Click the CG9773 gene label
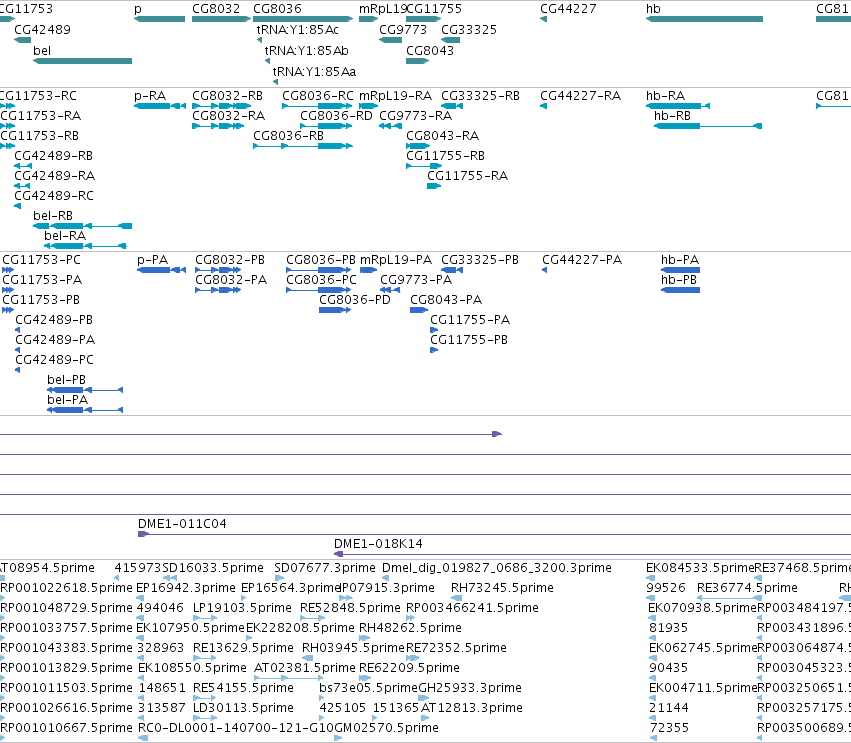851x743 pixels. pyautogui.click(x=403, y=30)
